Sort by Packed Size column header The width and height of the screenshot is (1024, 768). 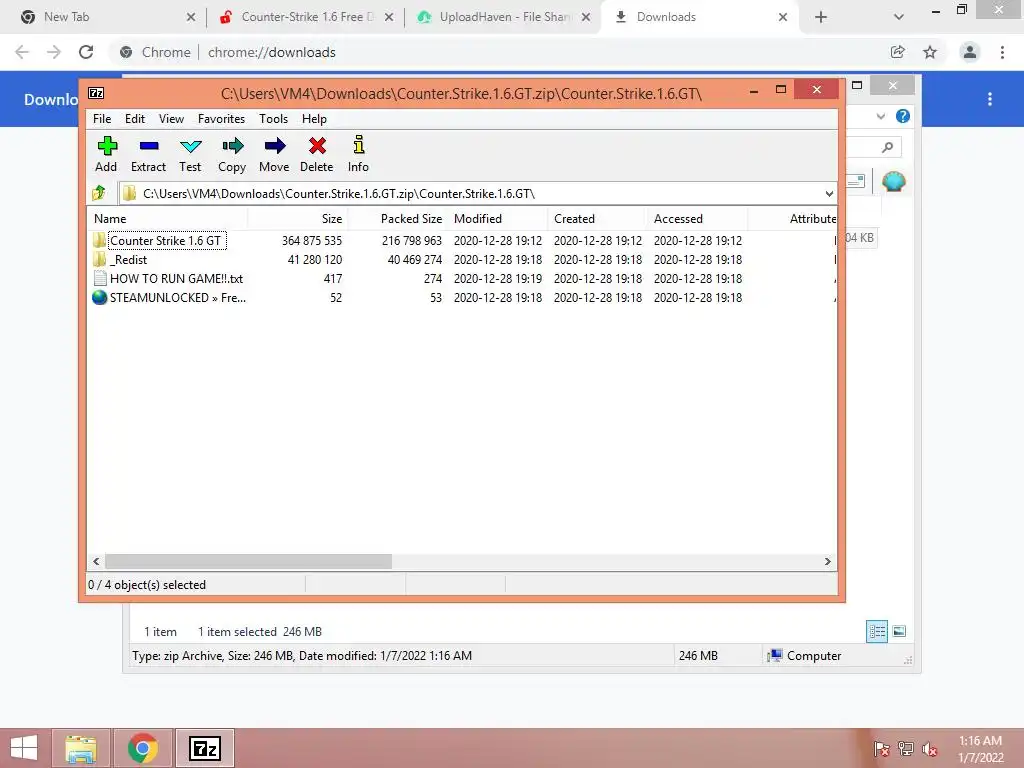pos(398,219)
